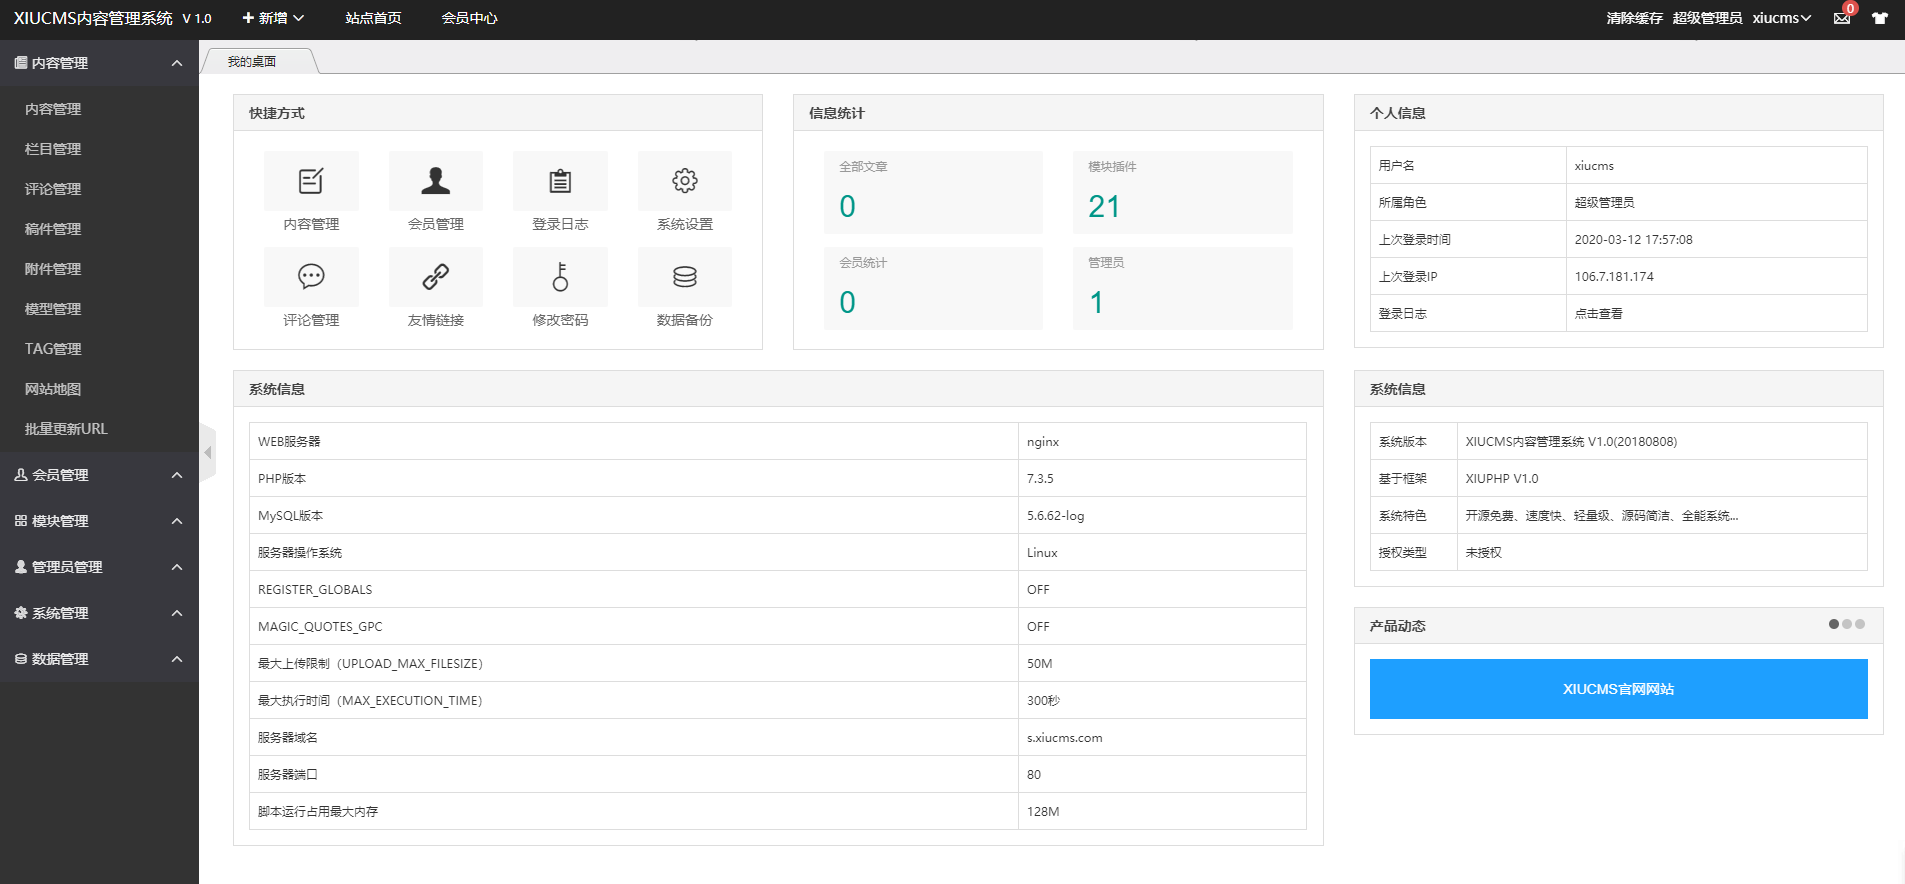Open the 友情链接 chain link icon
The width and height of the screenshot is (1905, 884).
coord(435,277)
